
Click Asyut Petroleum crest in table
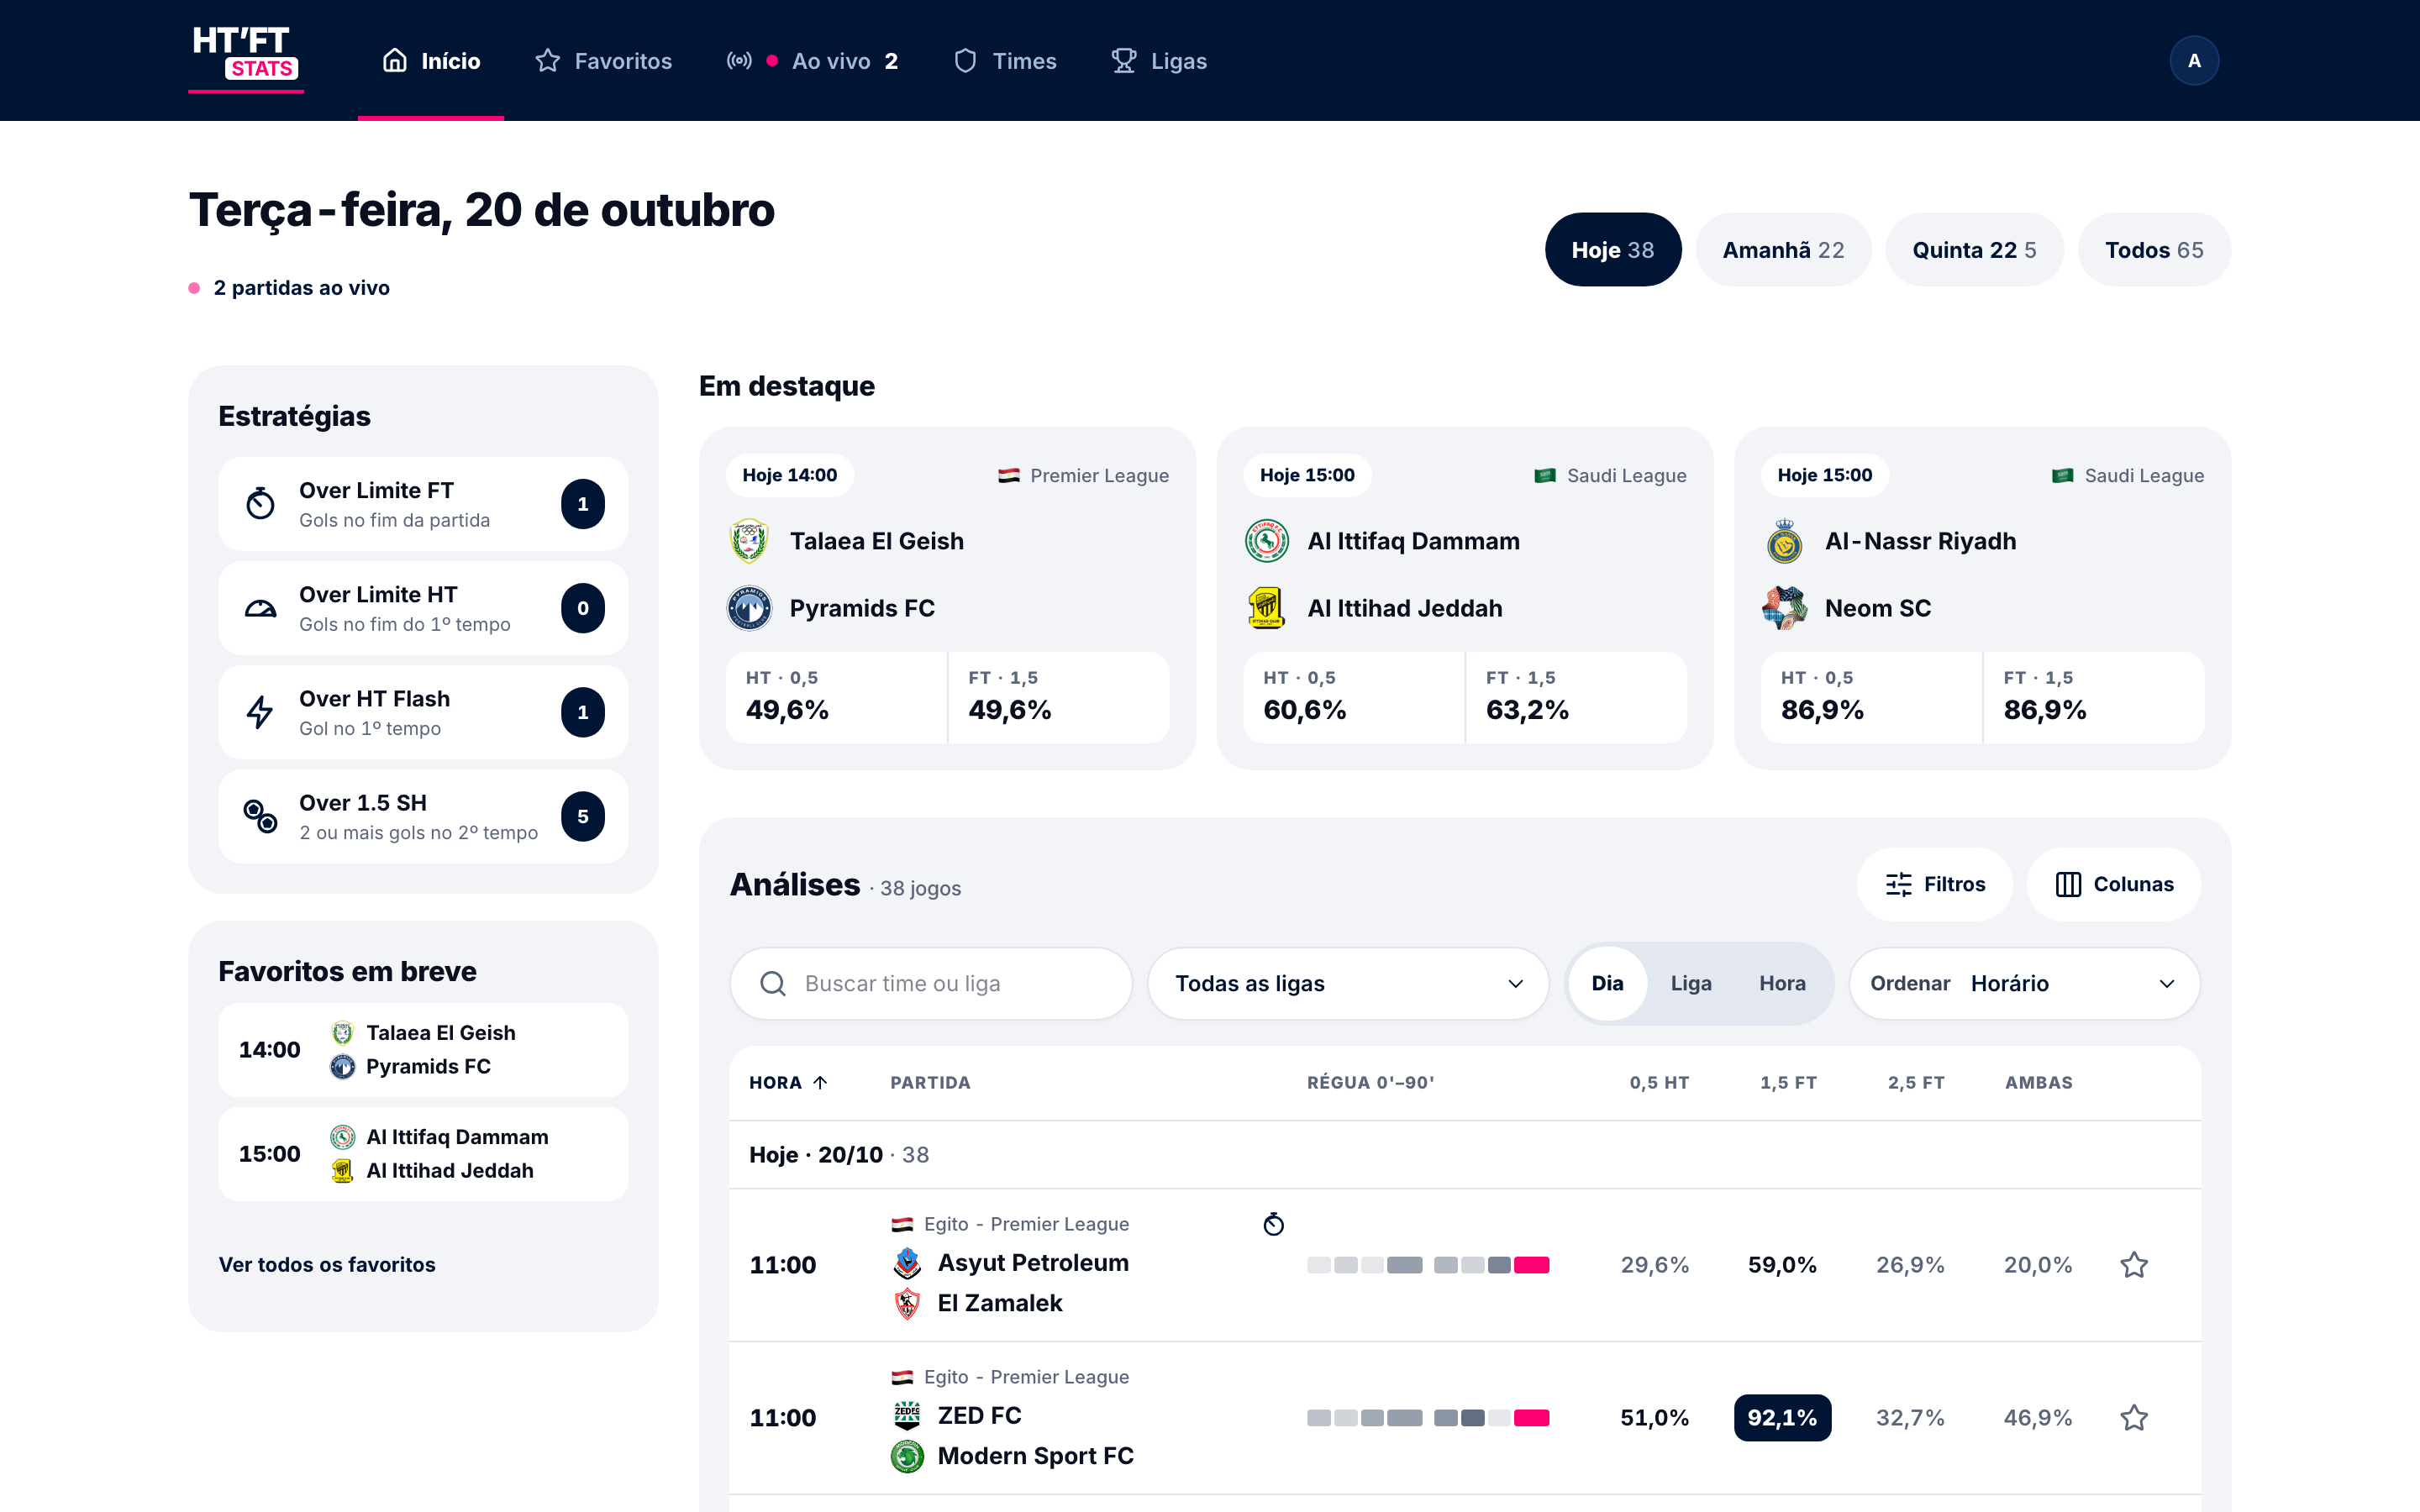tap(907, 1263)
